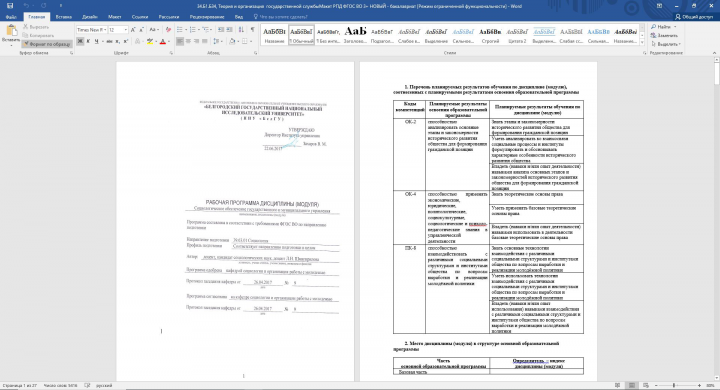720x390 pixels.
Task: Increase font size
Action: (x=133, y=29)
